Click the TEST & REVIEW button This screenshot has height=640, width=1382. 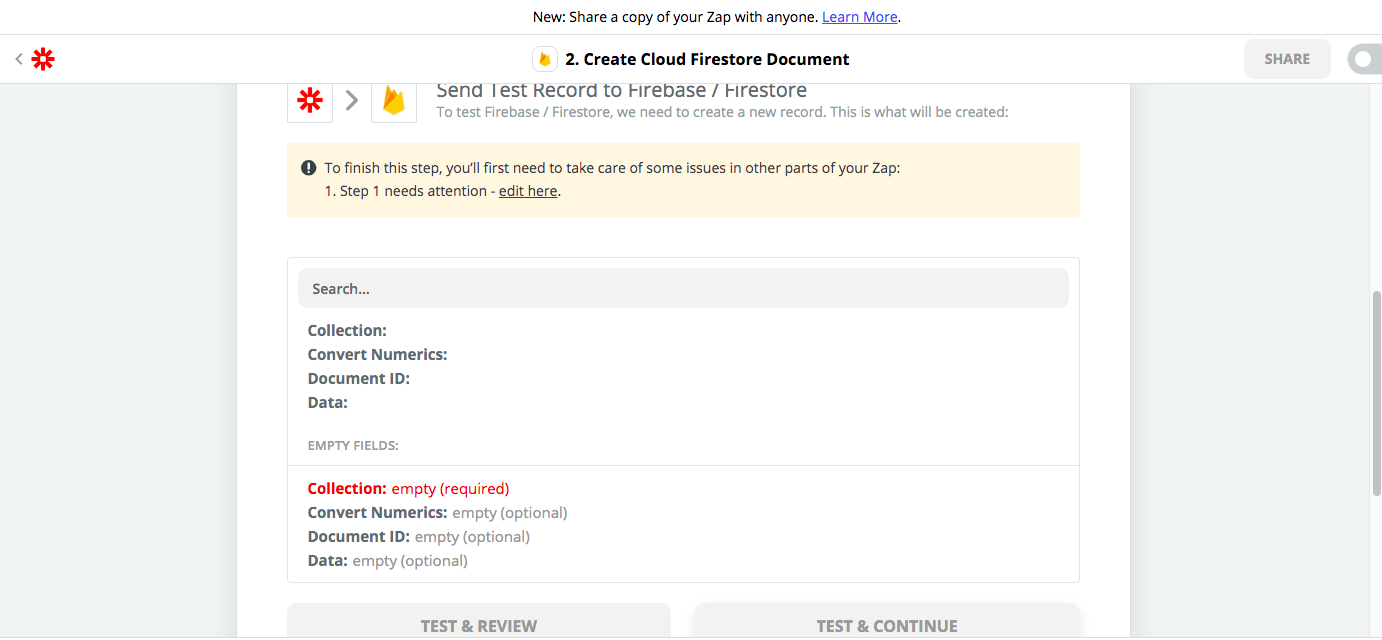coord(479,622)
